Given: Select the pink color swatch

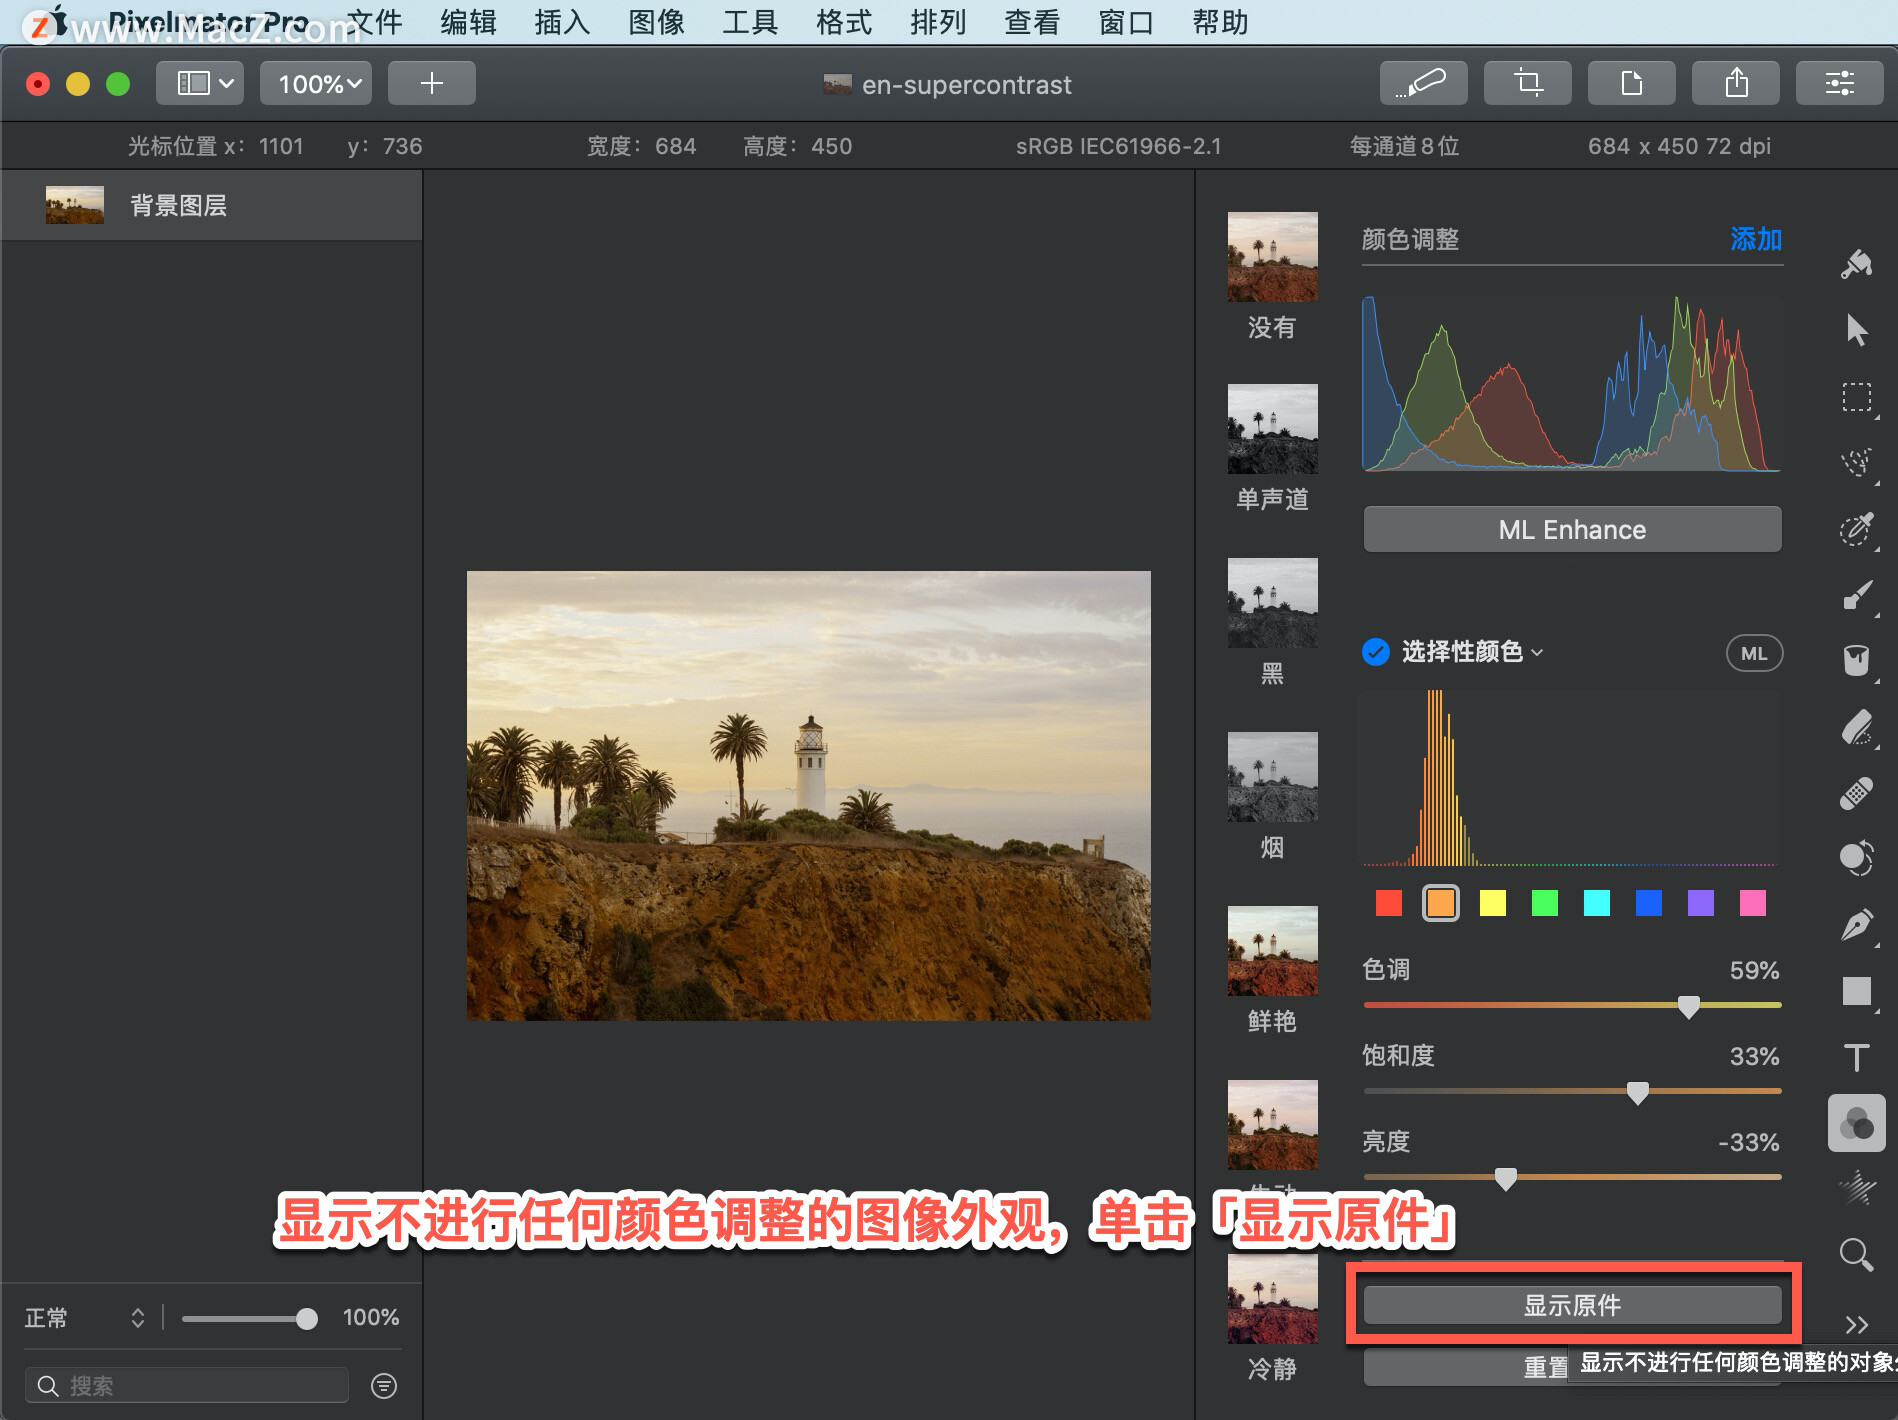Looking at the screenshot, I should tap(1753, 903).
